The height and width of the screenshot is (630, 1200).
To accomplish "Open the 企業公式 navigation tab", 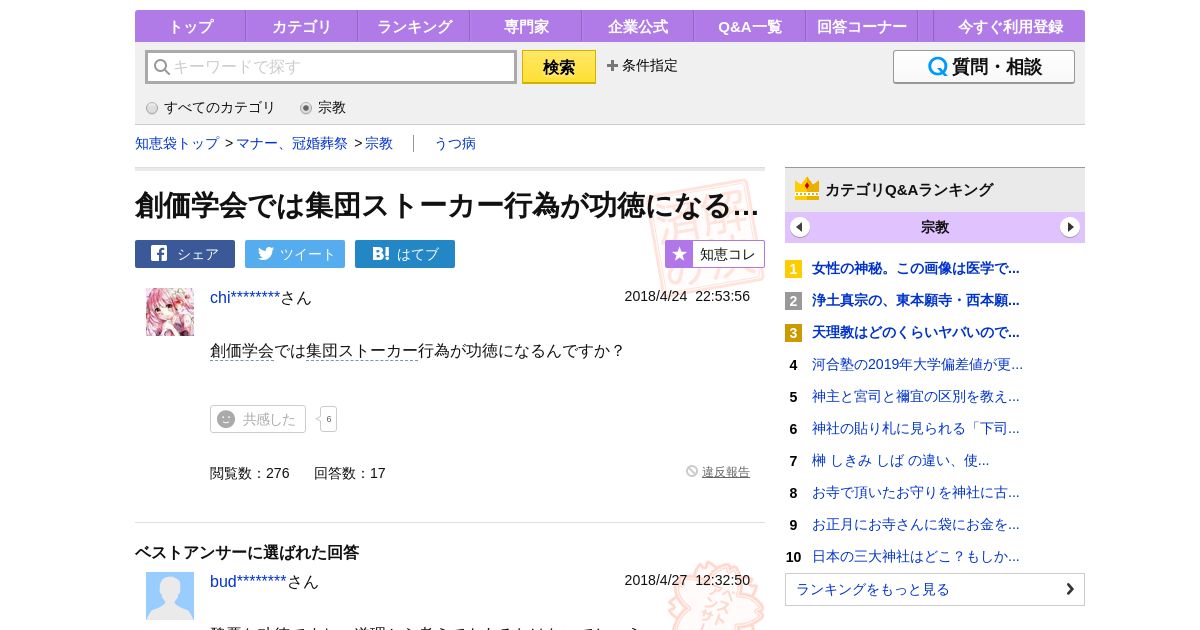I will (637, 26).
